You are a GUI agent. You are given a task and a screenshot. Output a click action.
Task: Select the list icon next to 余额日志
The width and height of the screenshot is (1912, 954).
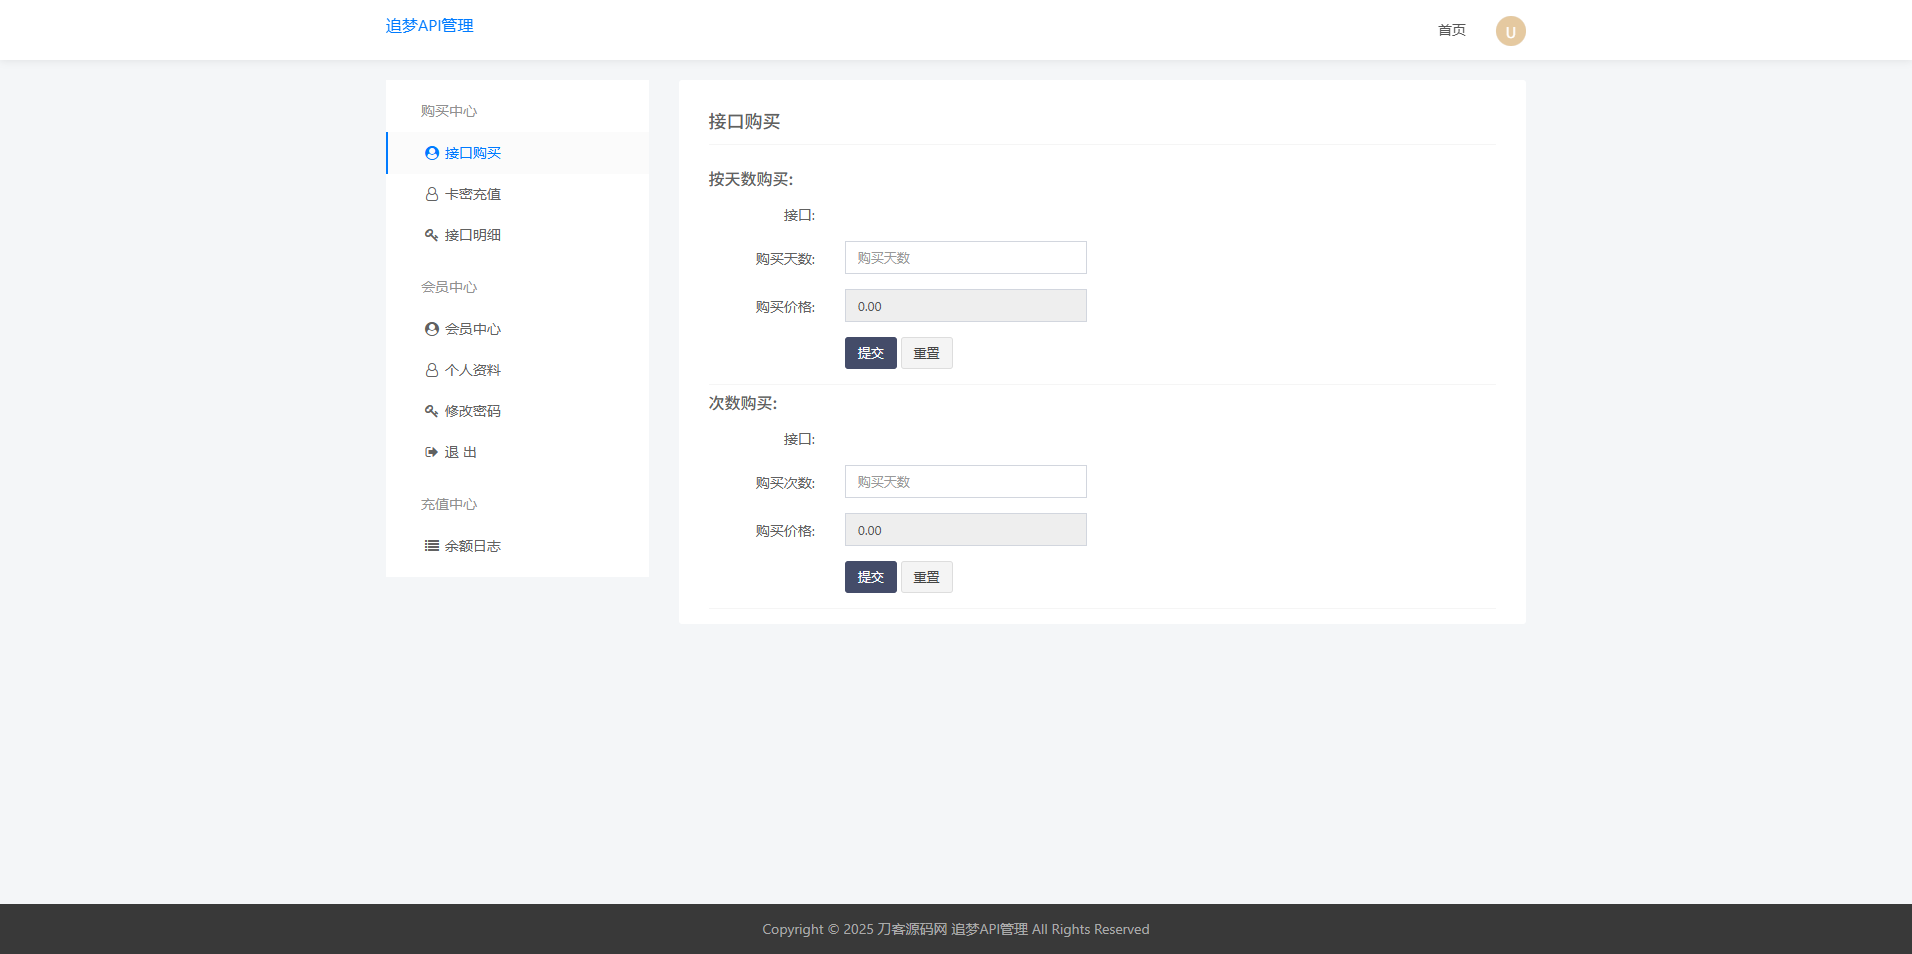click(x=431, y=545)
